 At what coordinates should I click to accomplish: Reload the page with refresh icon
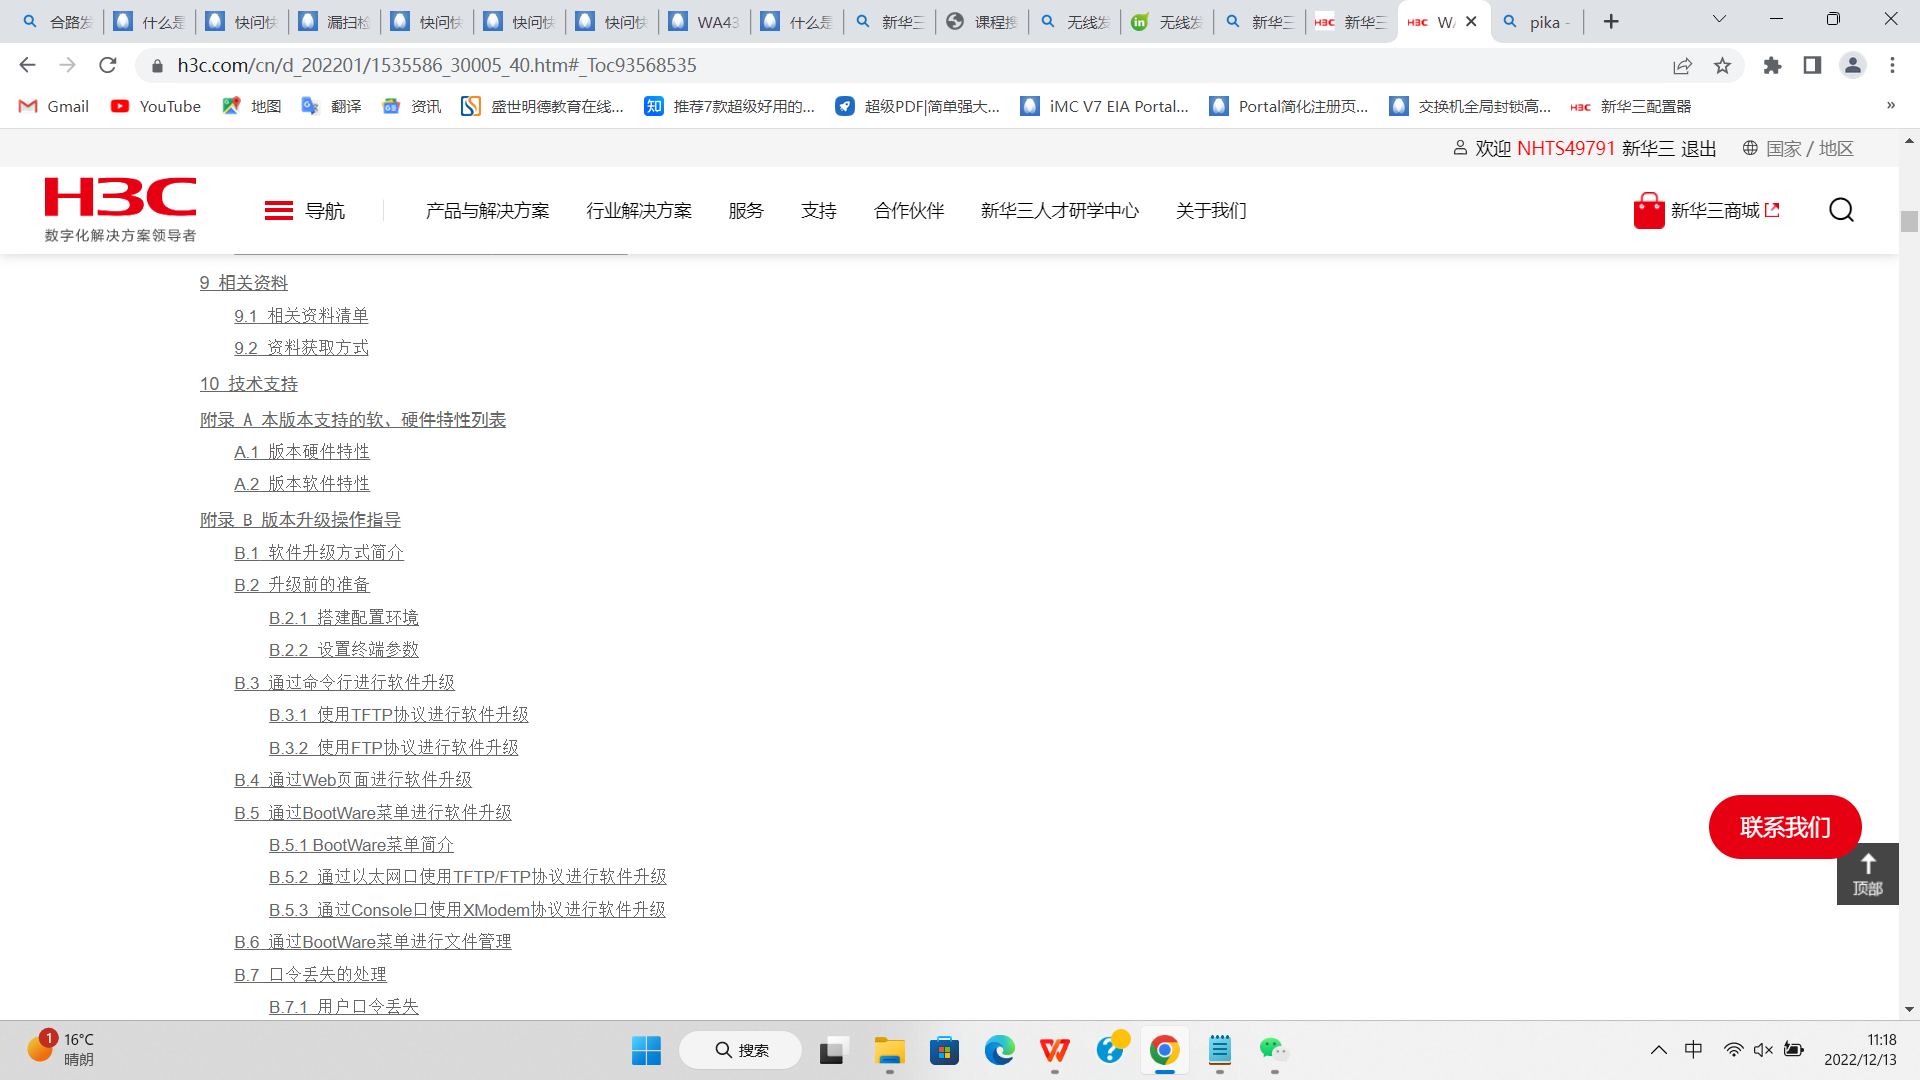pyautogui.click(x=108, y=66)
